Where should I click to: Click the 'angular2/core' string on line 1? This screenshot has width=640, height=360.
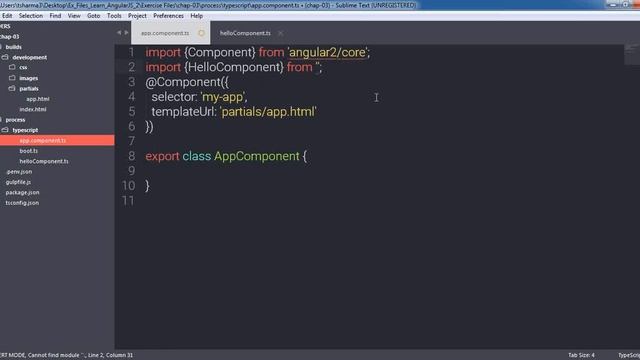tap(327, 53)
